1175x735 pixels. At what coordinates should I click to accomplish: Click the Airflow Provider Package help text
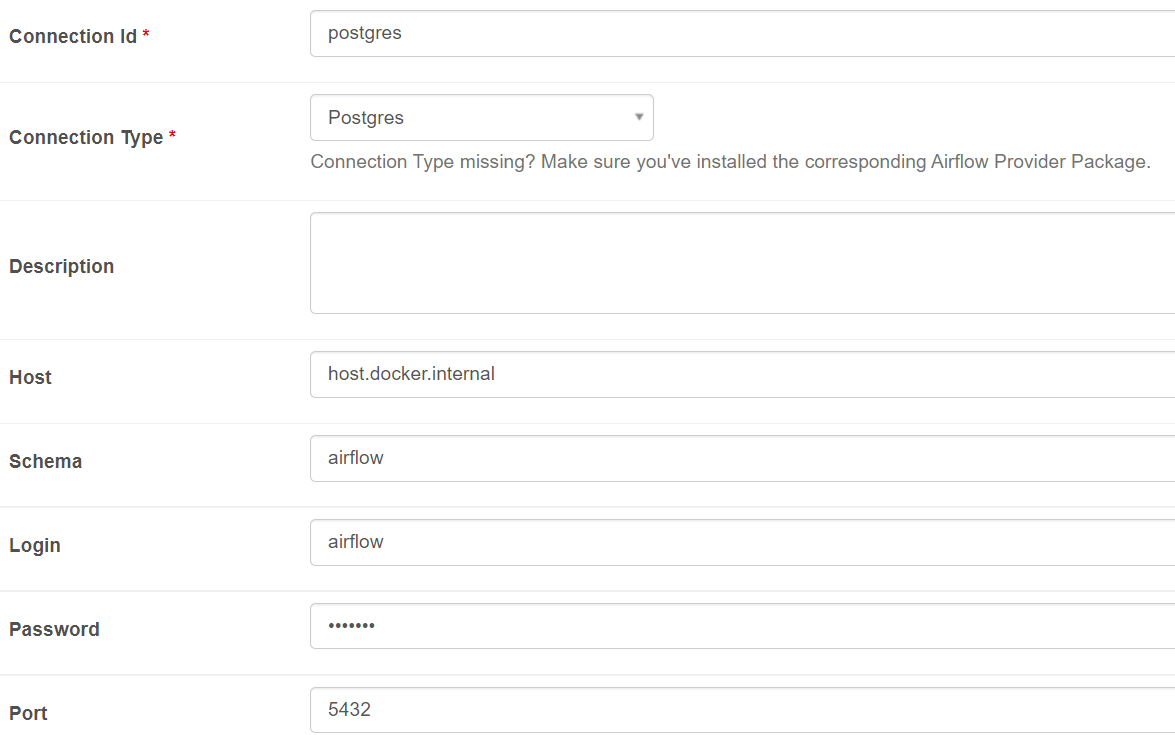pos(731,162)
